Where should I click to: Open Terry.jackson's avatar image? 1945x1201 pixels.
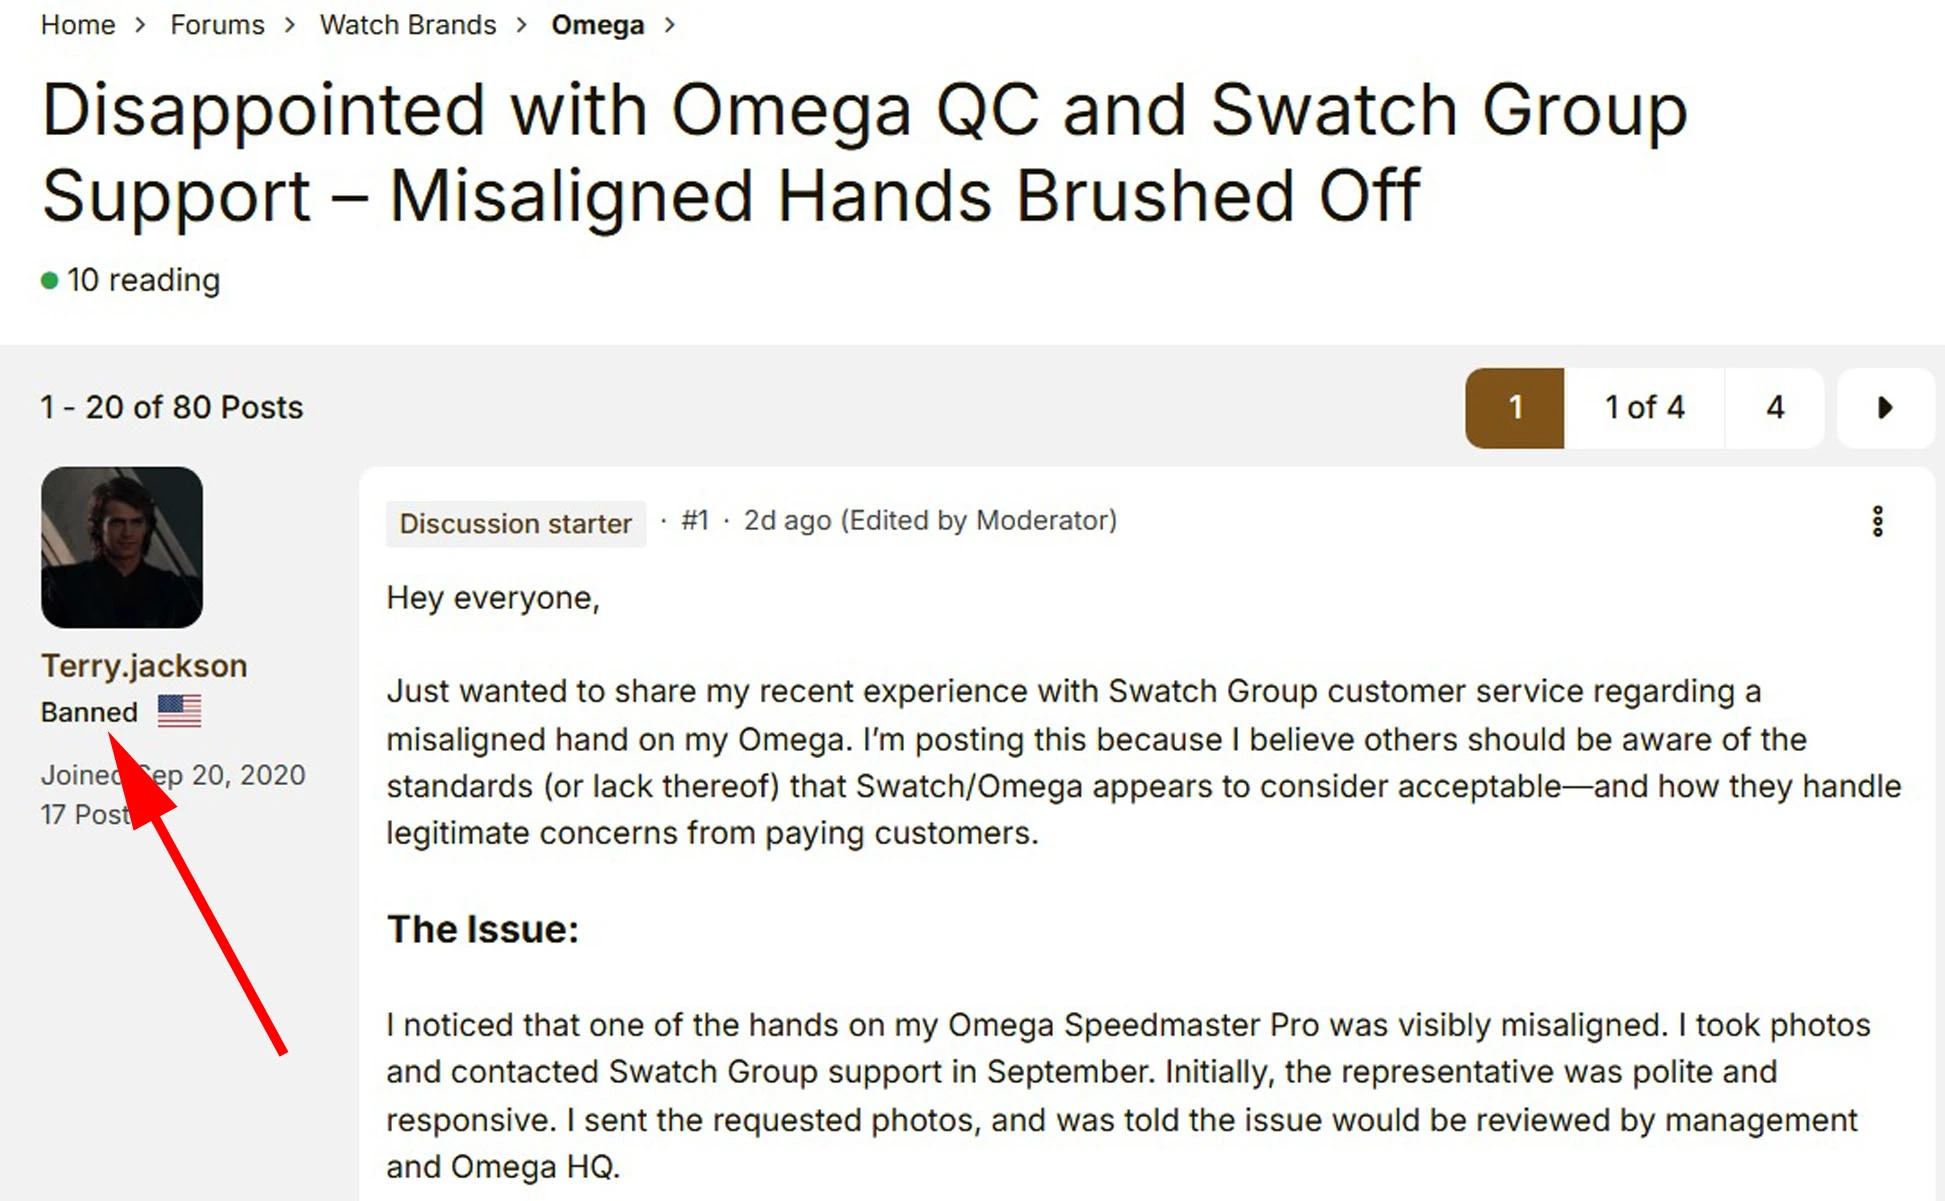(x=122, y=547)
